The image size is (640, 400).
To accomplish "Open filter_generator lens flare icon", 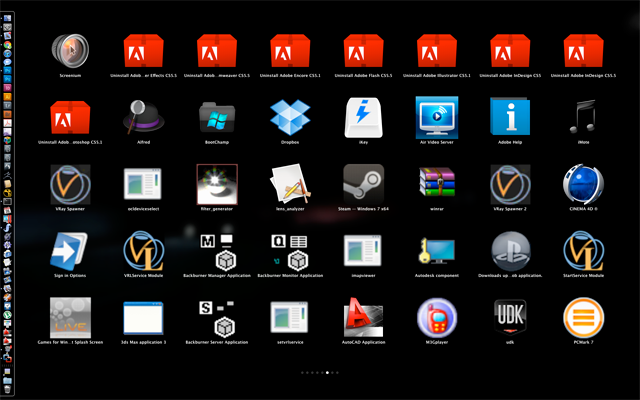I will [217, 184].
